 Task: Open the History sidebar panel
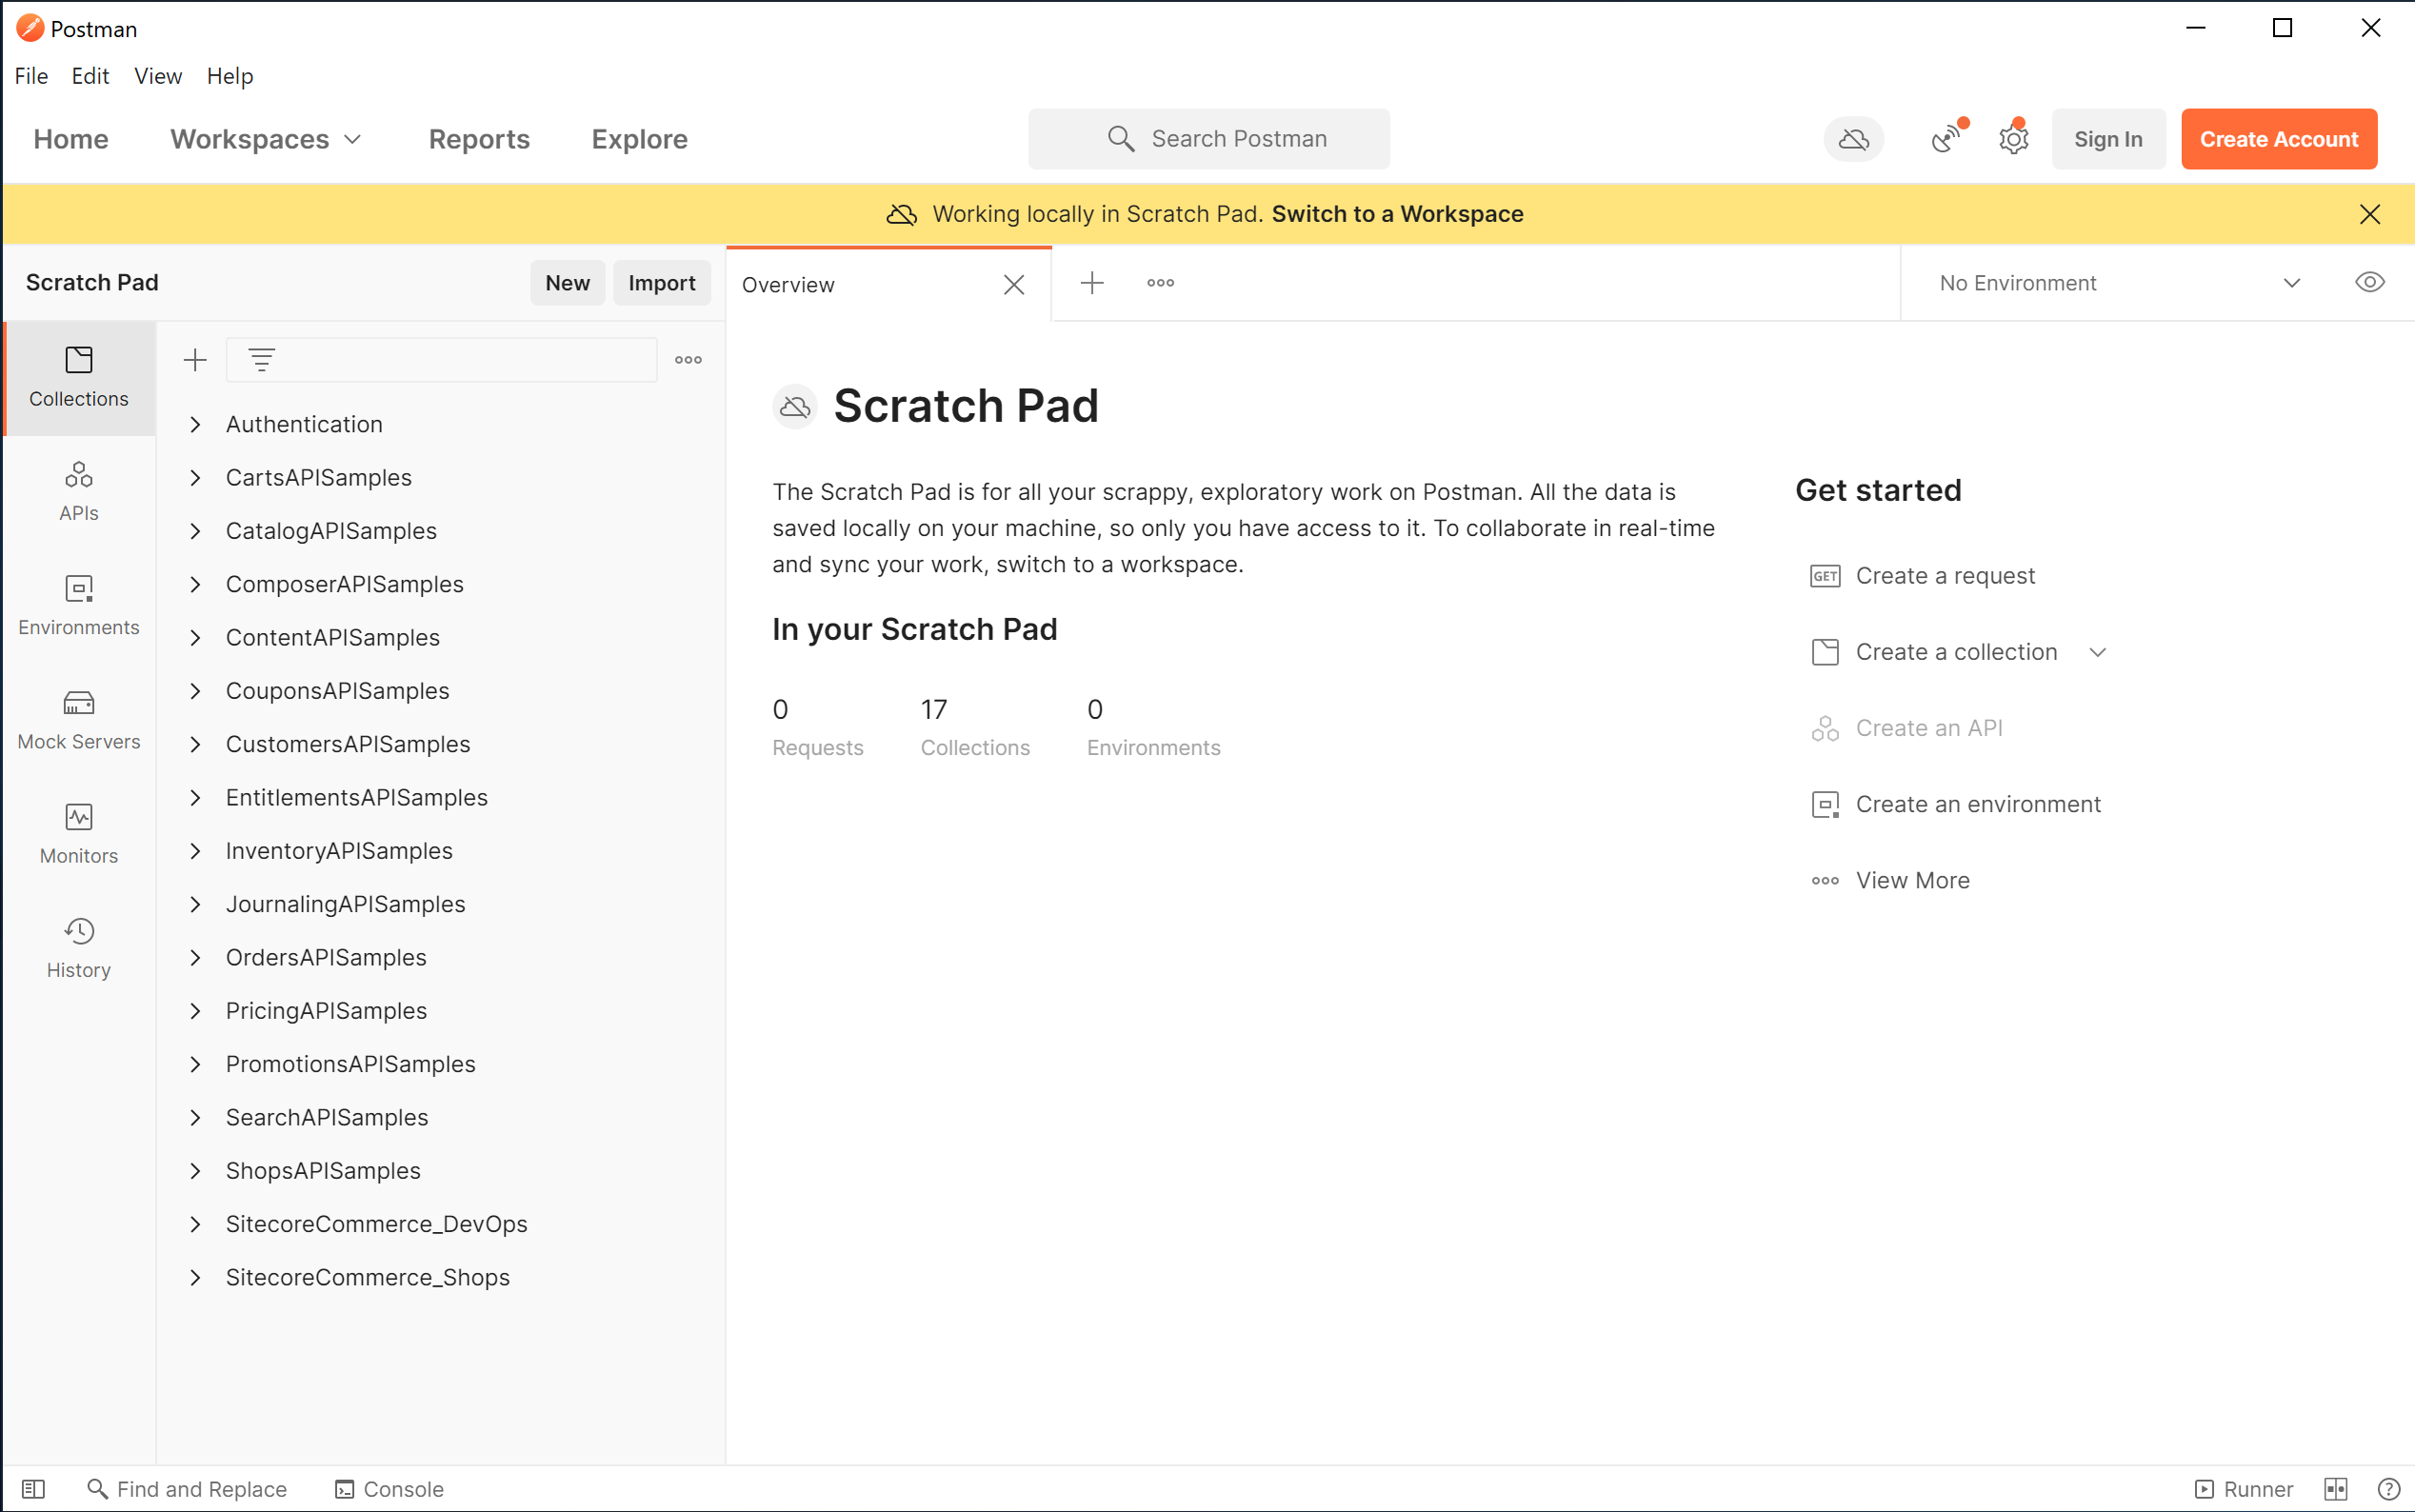(x=79, y=949)
